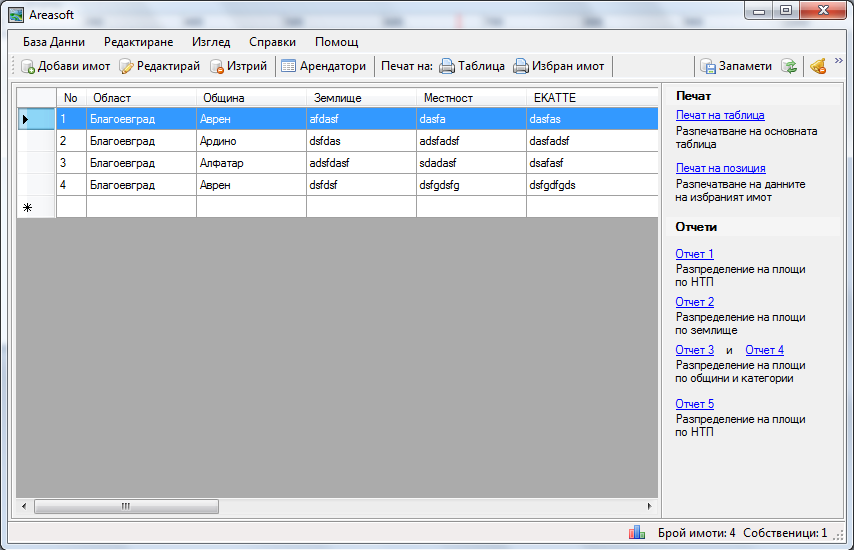Open the Отчет 3 report link
Viewport: 854px width, 550px height.
point(694,350)
